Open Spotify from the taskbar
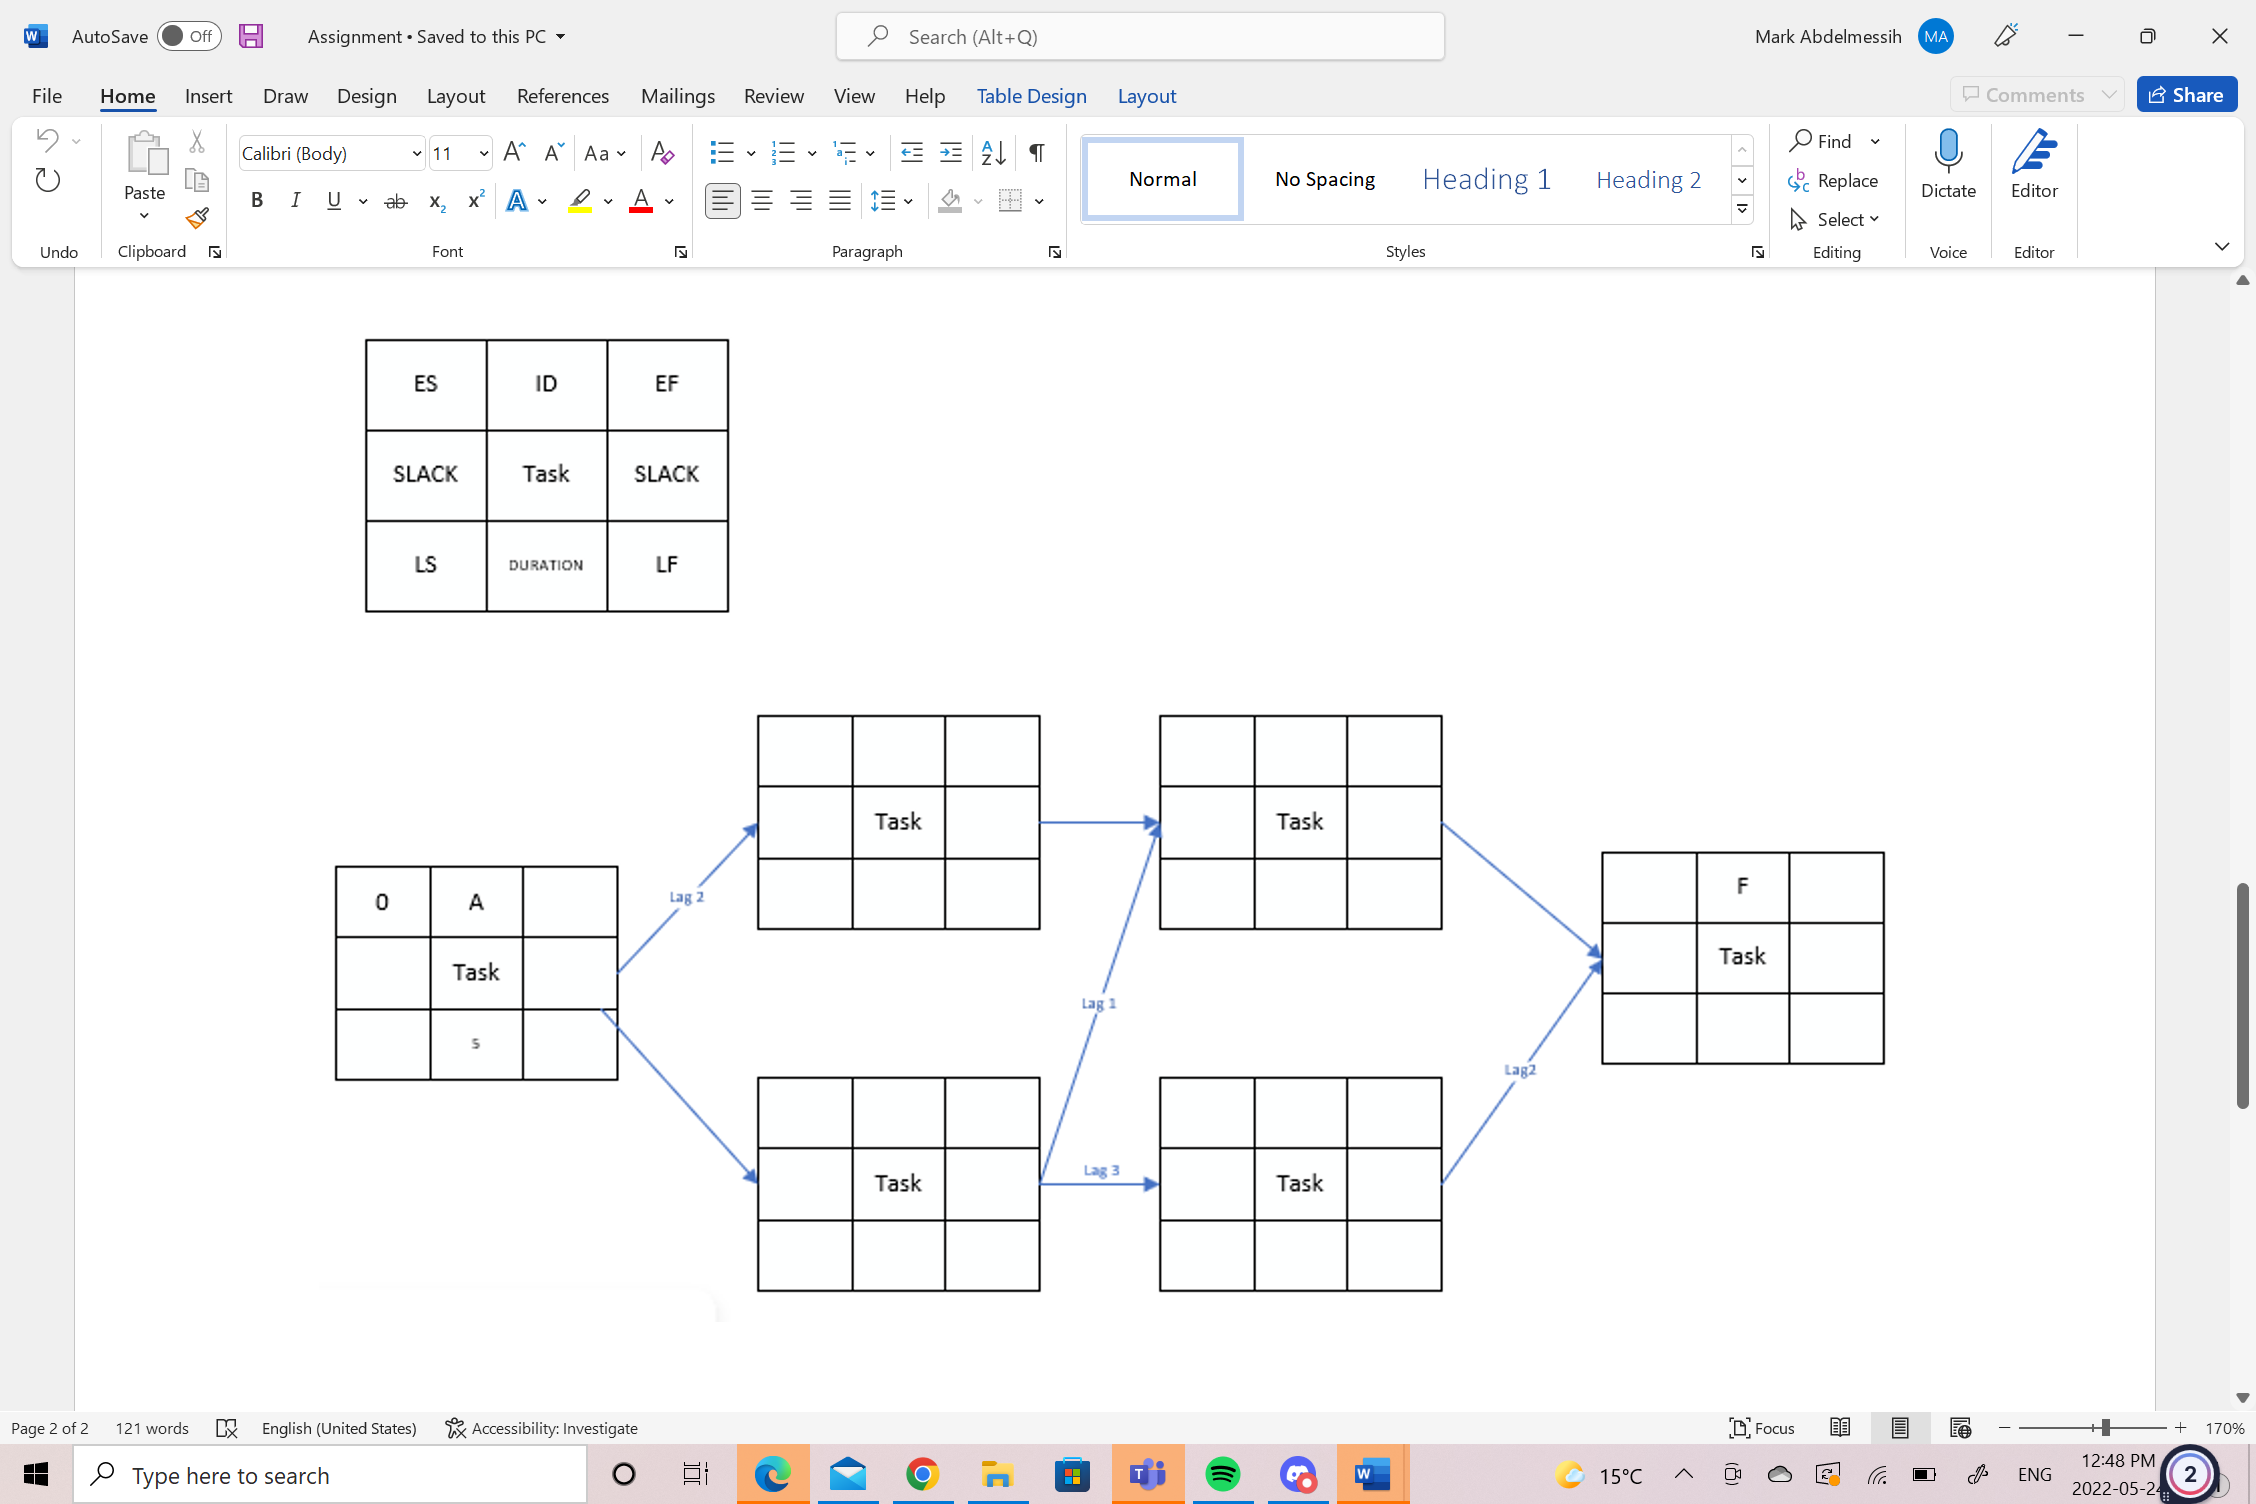Image resolution: width=2256 pixels, height=1504 pixels. pos(1222,1474)
